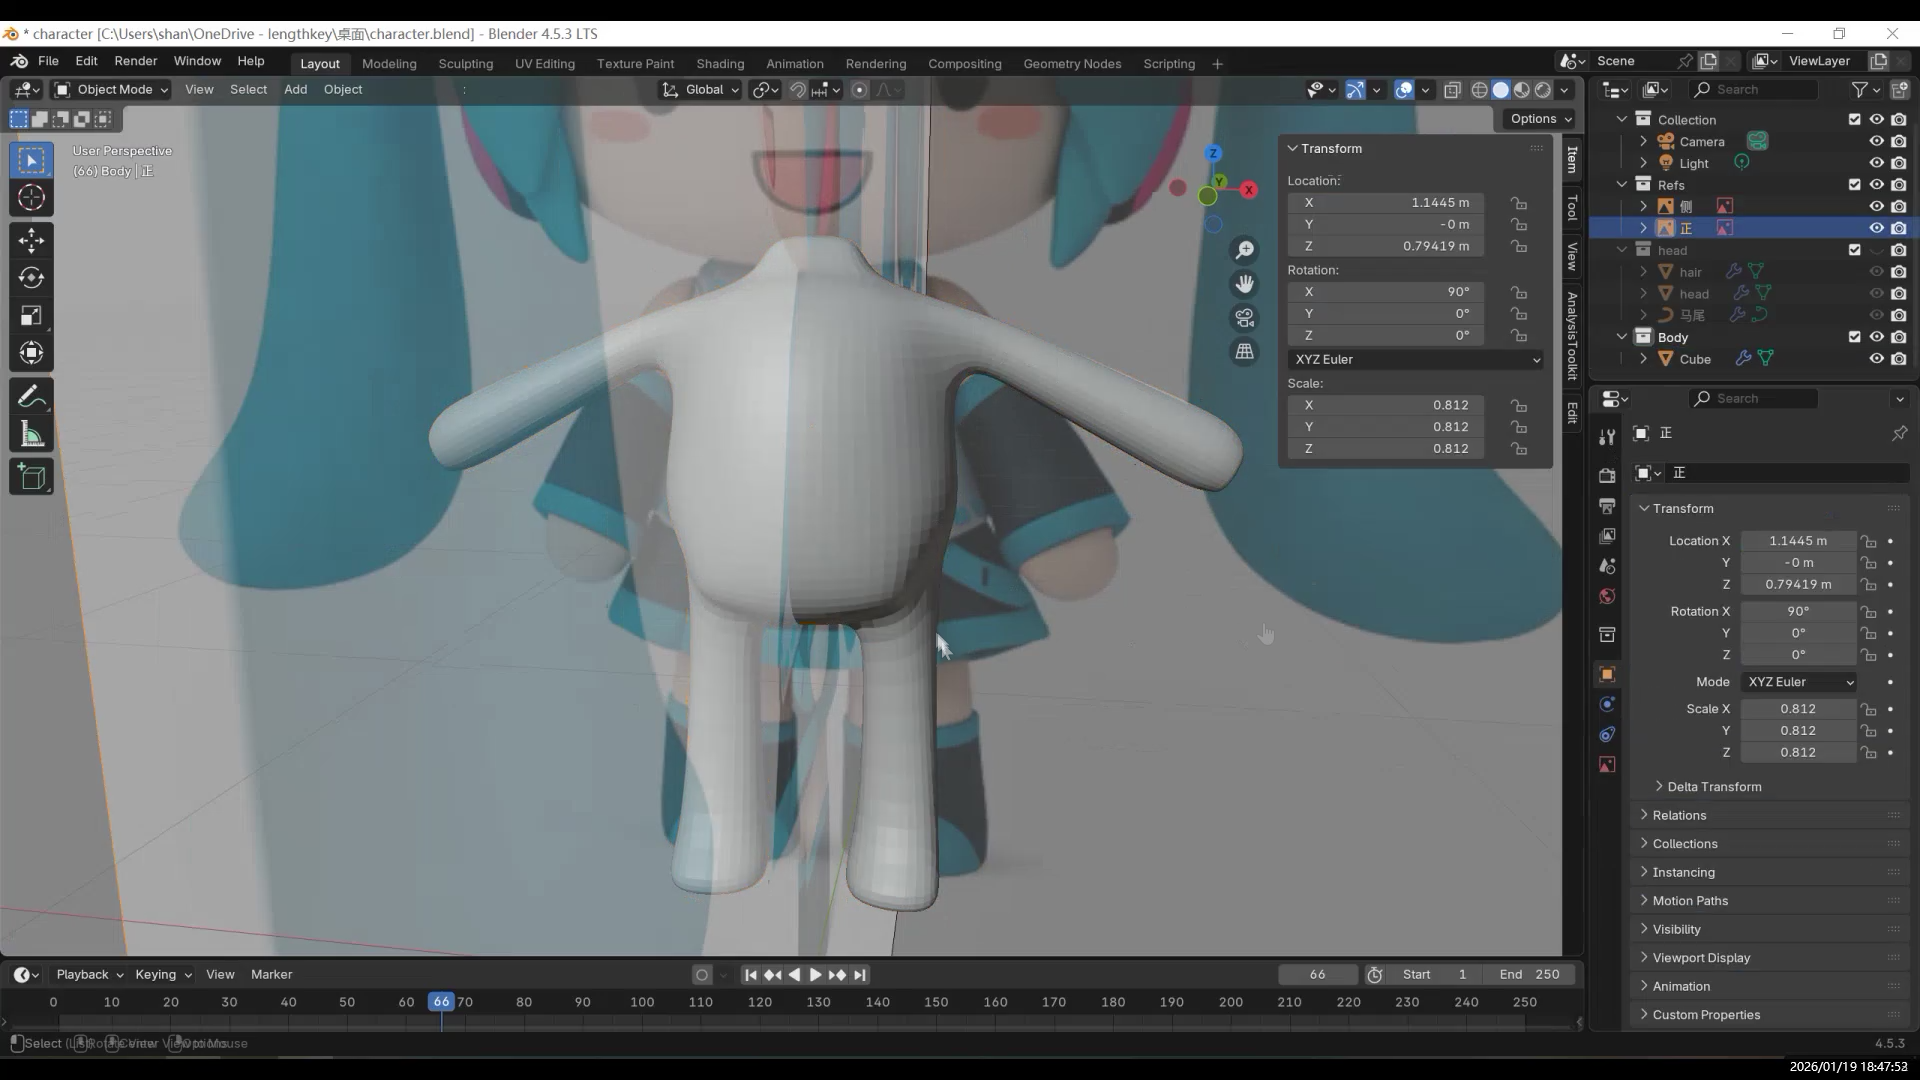Click the Options button in viewport

click(x=1540, y=118)
